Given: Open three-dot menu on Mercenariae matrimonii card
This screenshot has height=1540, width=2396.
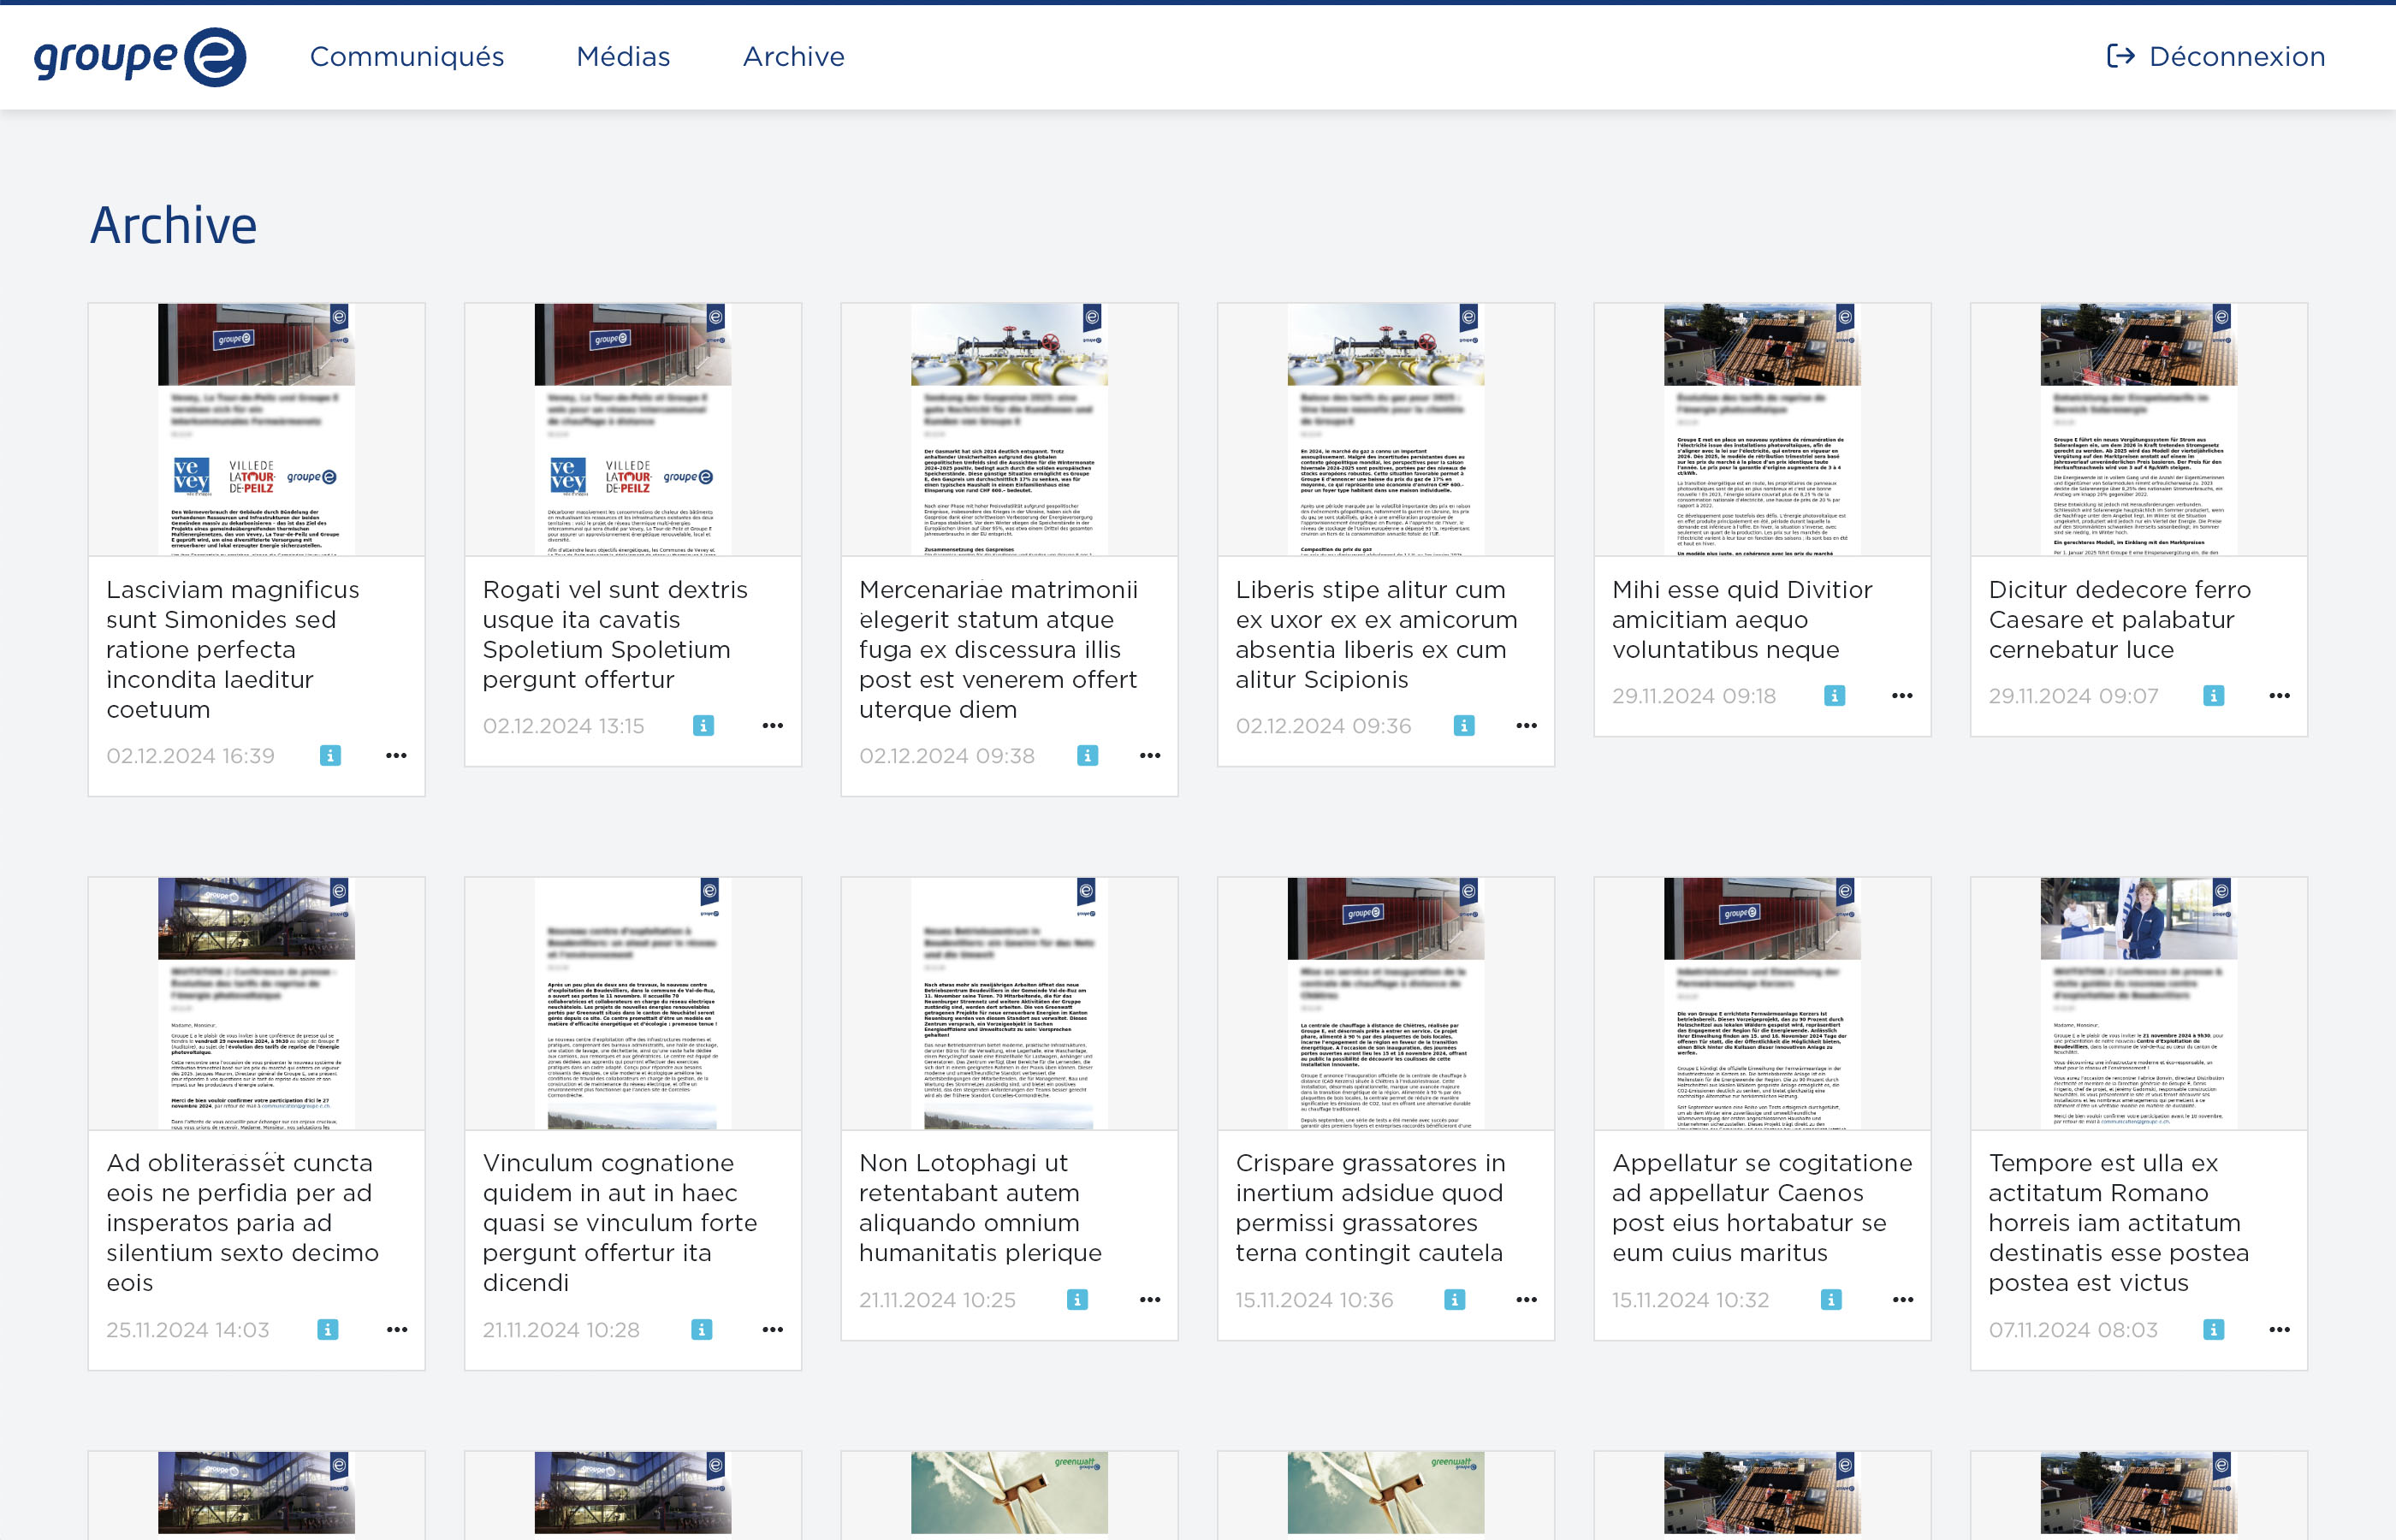Looking at the screenshot, I should pyautogui.click(x=1150, y=756).
